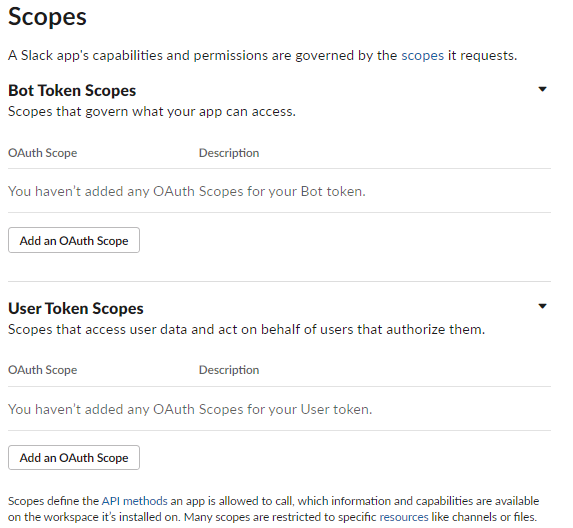Viewport: 573px width, 528px height.
Task: Open the 'scopes' link in the intro sentence
Action: click(422, 56)
